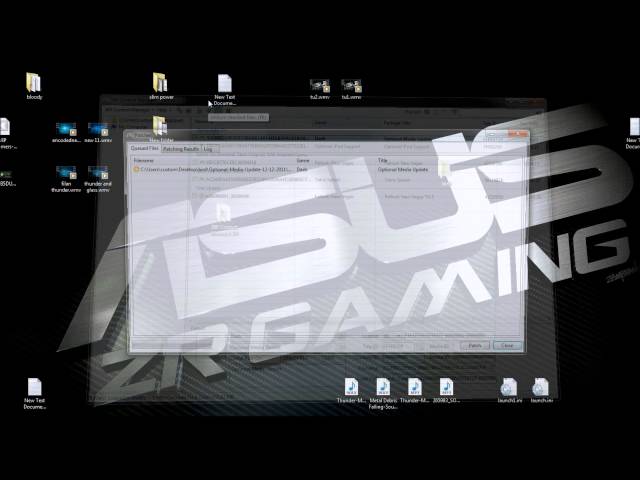Image resolution: width=640 pixels, height=480 pixels.
Task: Click 'Dawn' in the Game column
Action: (302, 169)
